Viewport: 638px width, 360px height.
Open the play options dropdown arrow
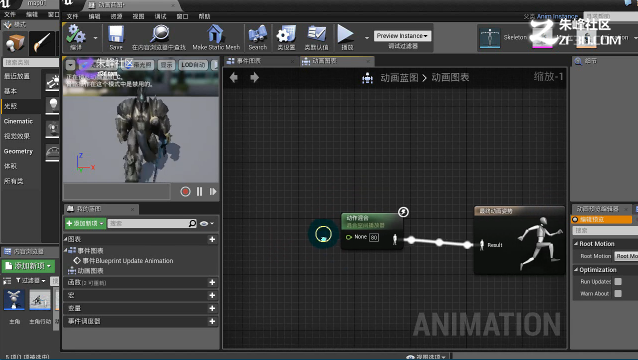click(367, 38)
